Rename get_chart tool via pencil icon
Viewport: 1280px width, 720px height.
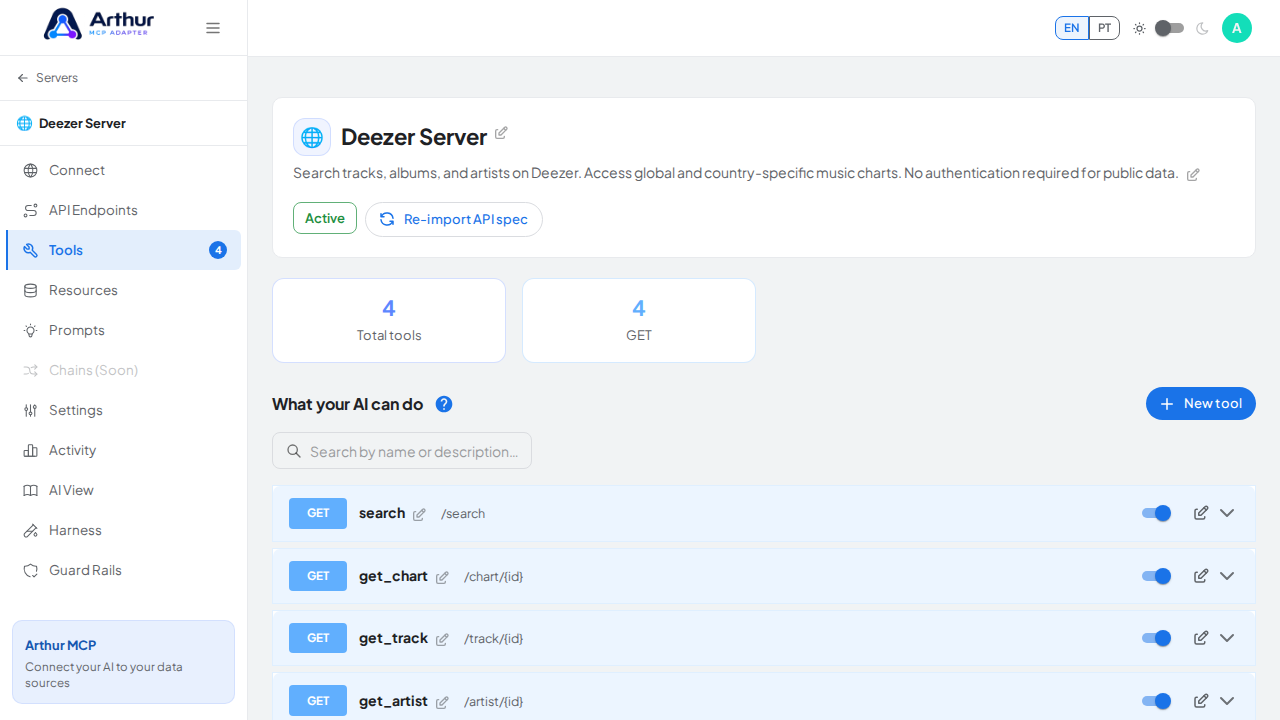[x=442, y=577]
